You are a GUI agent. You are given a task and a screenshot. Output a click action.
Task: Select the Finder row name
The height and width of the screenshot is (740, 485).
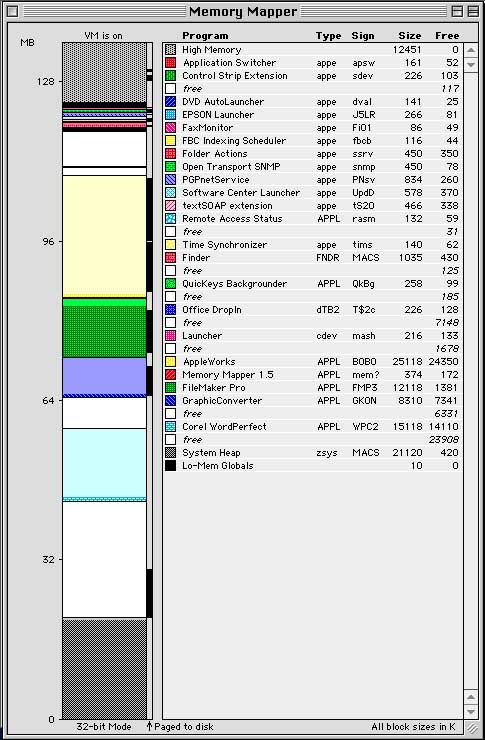click(x=196, y=258)
